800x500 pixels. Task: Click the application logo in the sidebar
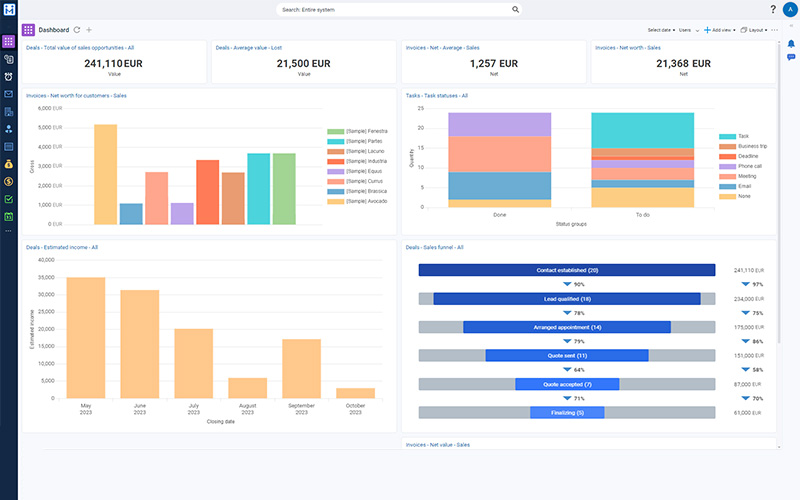click(x=9, y=9)
